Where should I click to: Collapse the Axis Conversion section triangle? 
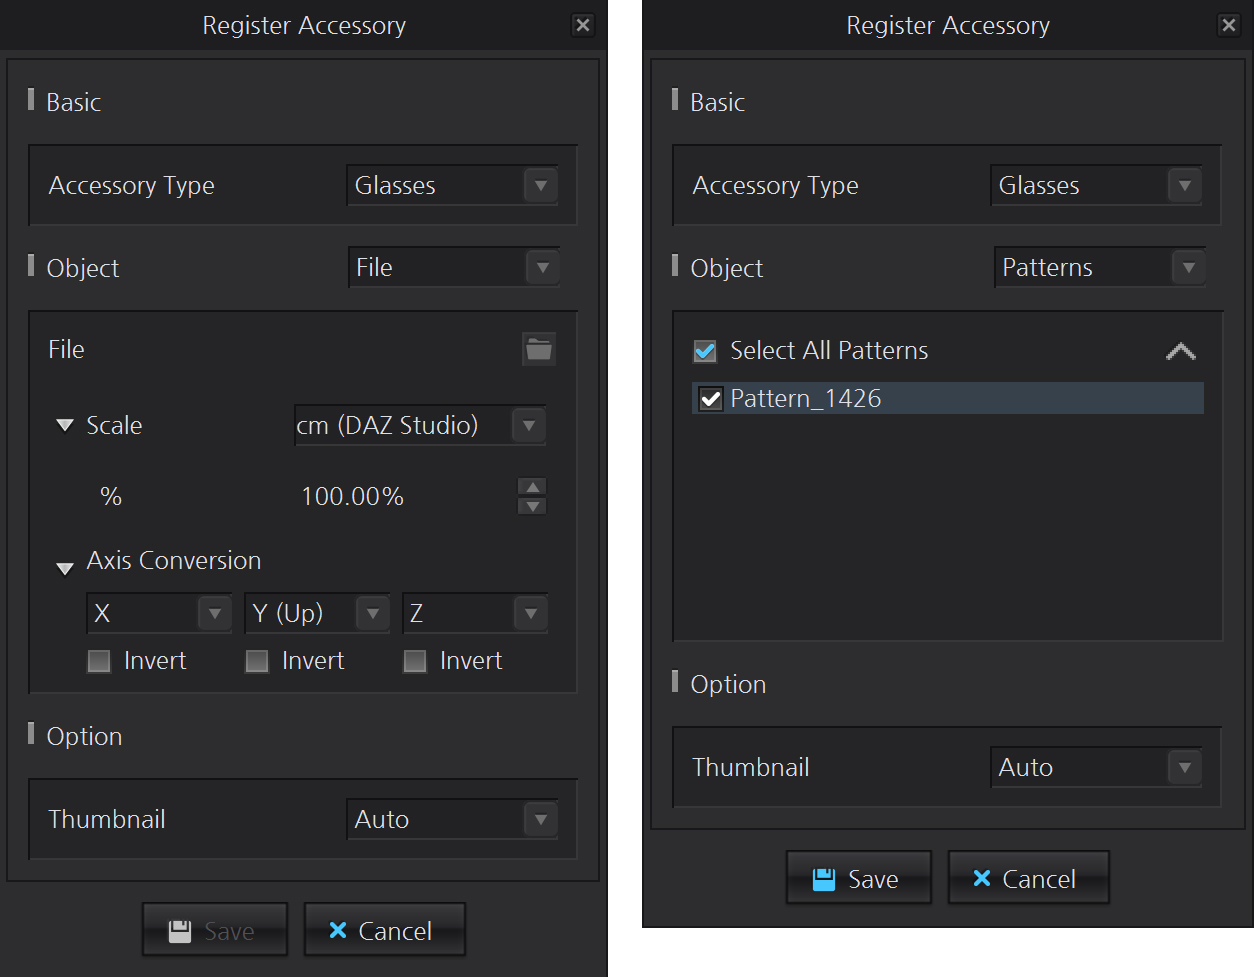65,568
